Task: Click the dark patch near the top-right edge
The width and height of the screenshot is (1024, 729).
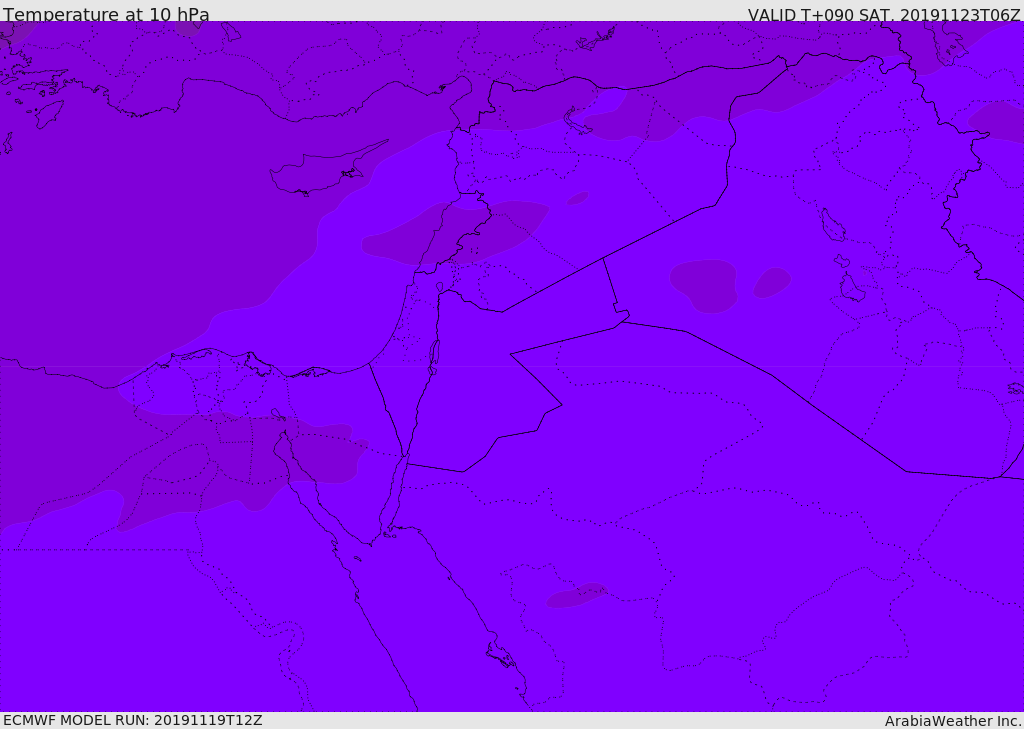Action: coord(995,120)
